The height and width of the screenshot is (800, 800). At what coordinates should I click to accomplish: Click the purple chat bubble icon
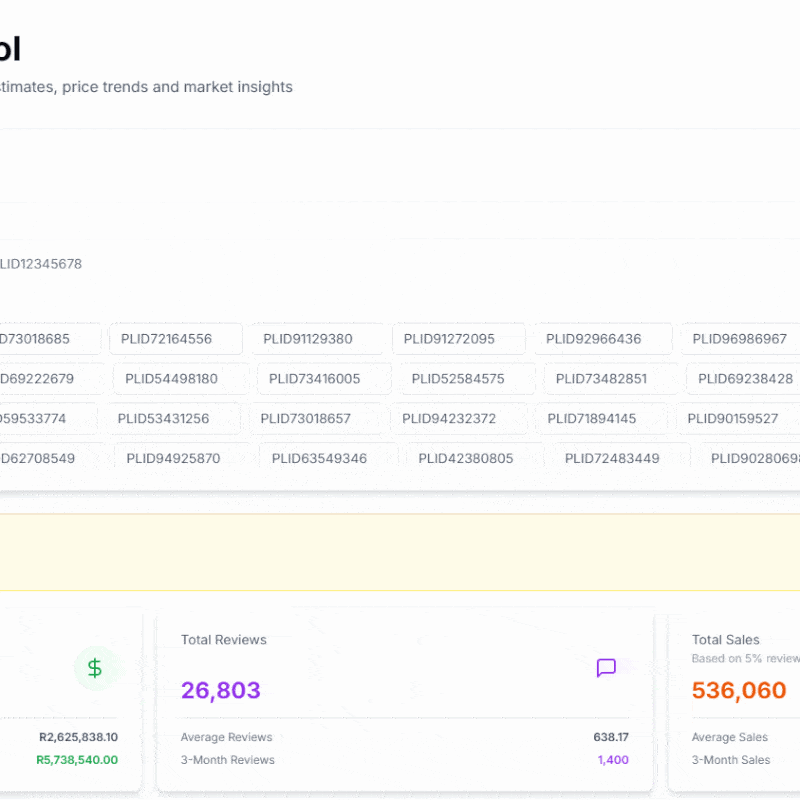[606, 667]
